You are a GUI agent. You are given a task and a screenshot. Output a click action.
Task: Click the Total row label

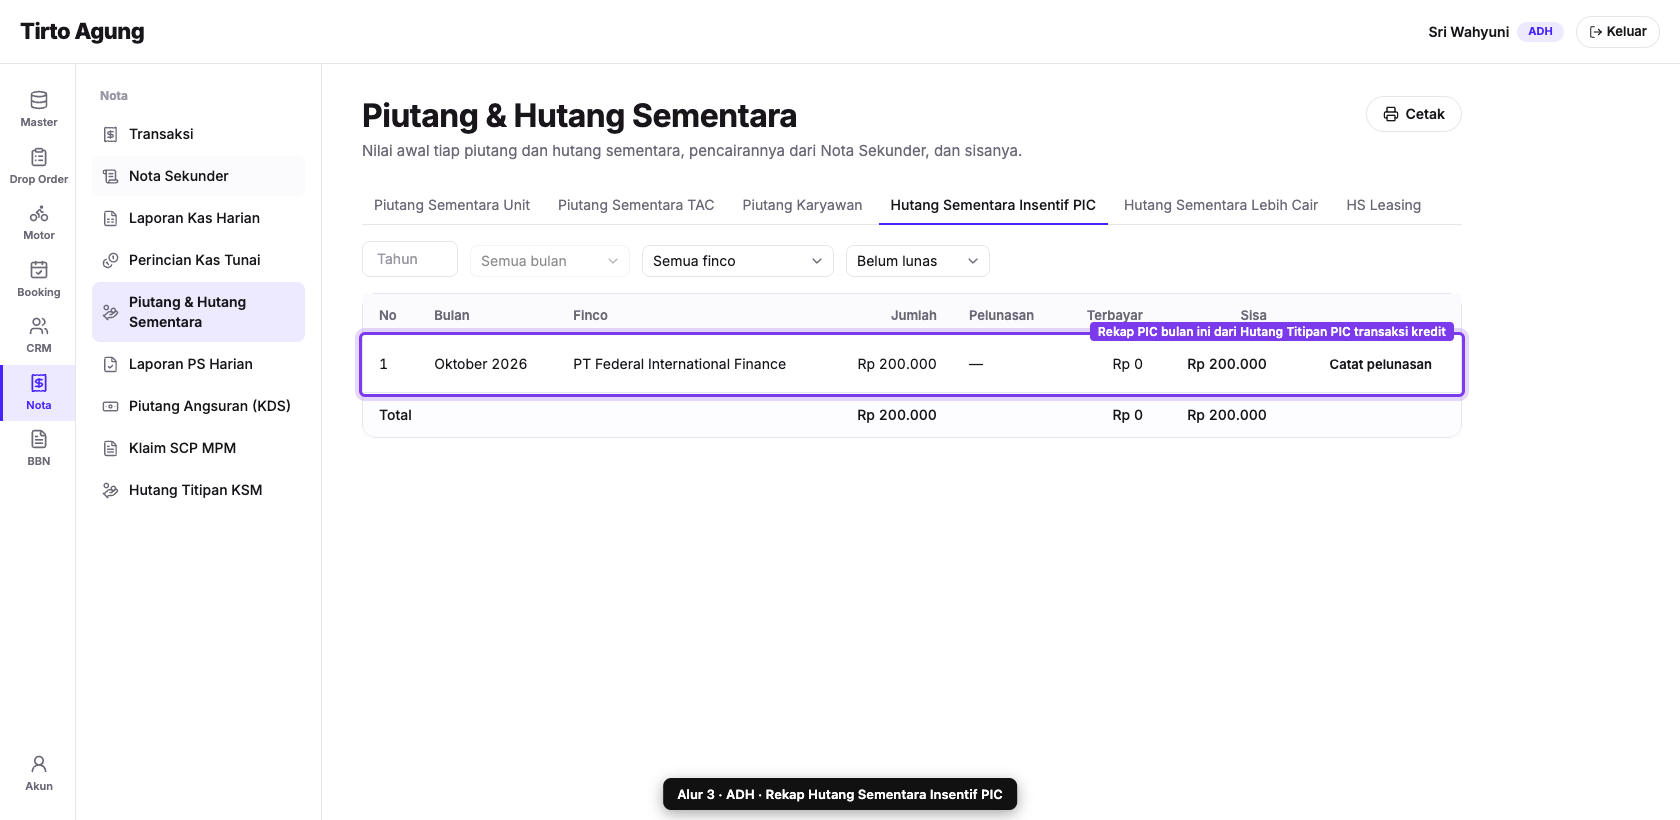click(395, 415)
